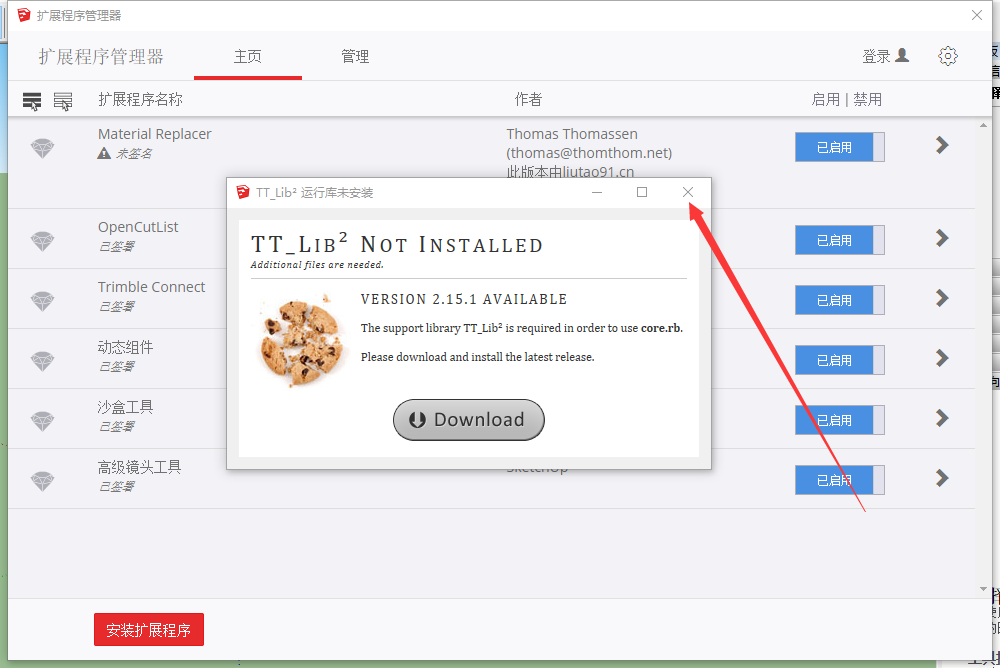
Task: Select the 高级镜头工具 extension name
Action: [139, 467]
